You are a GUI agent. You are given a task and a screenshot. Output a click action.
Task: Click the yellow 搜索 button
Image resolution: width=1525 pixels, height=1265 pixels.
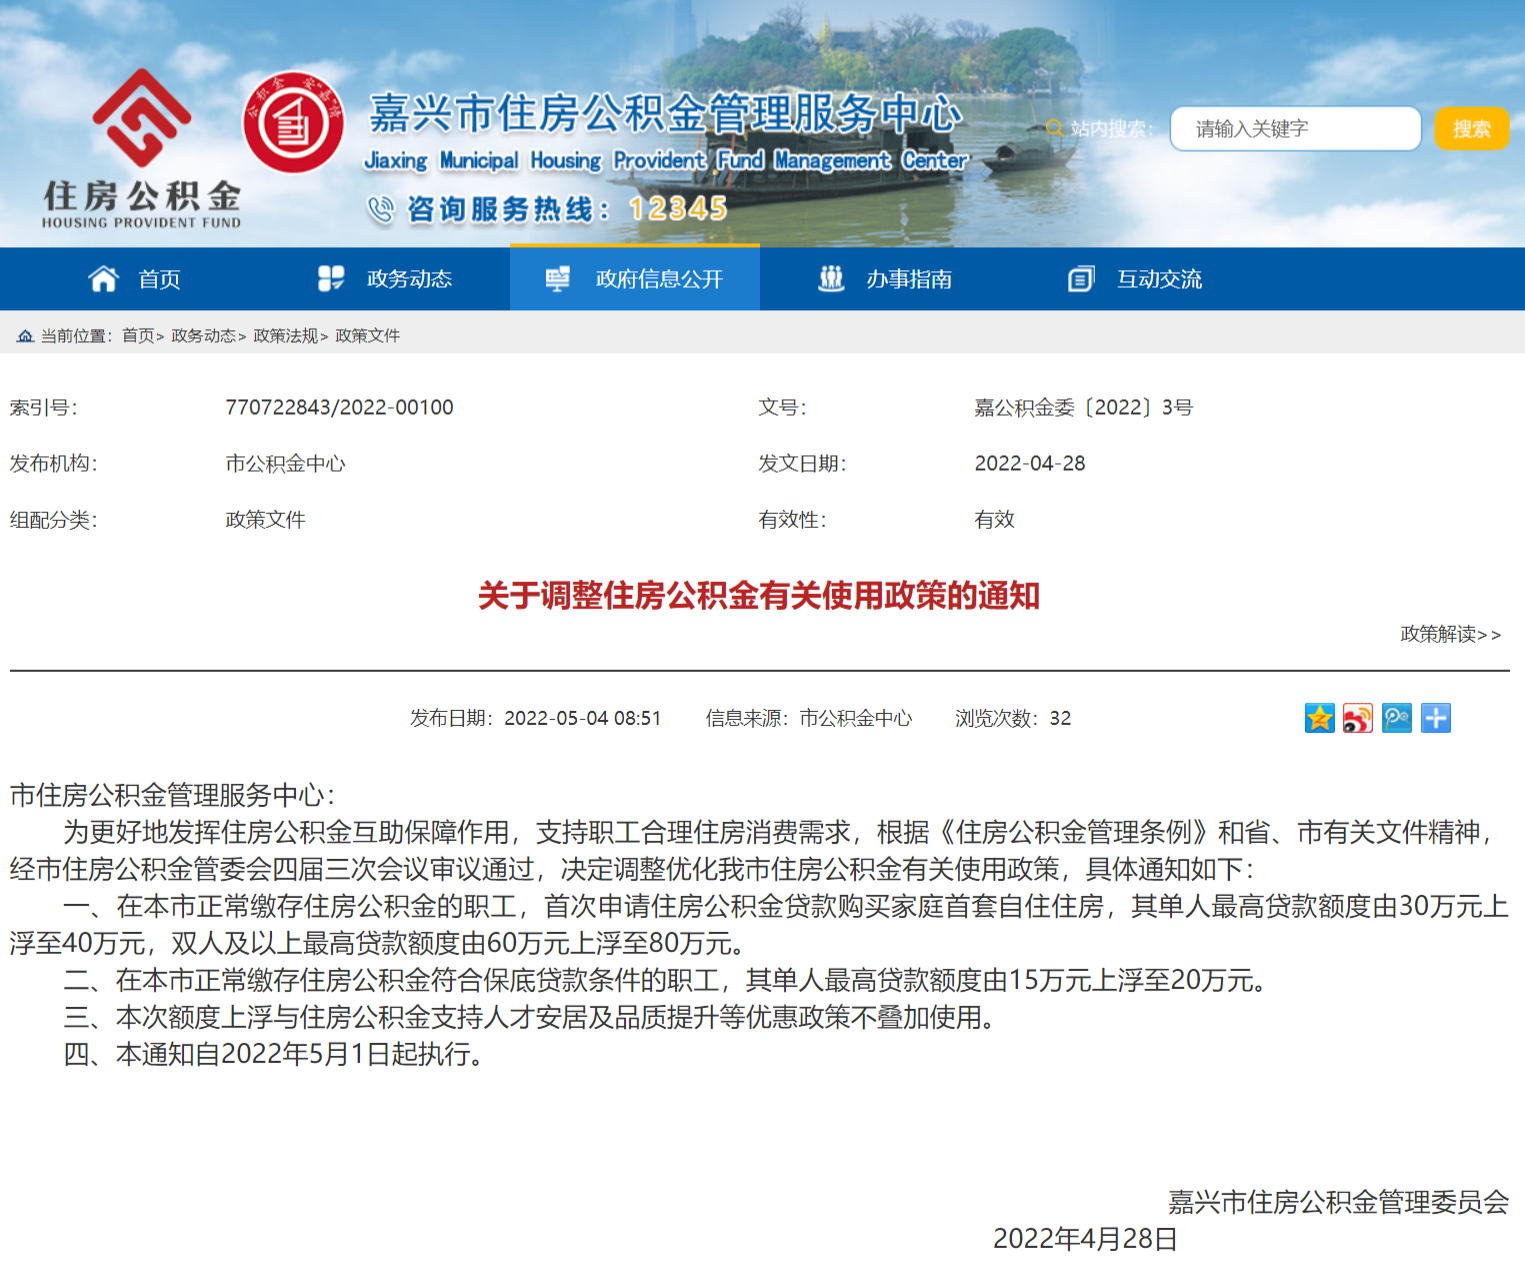1472,129
